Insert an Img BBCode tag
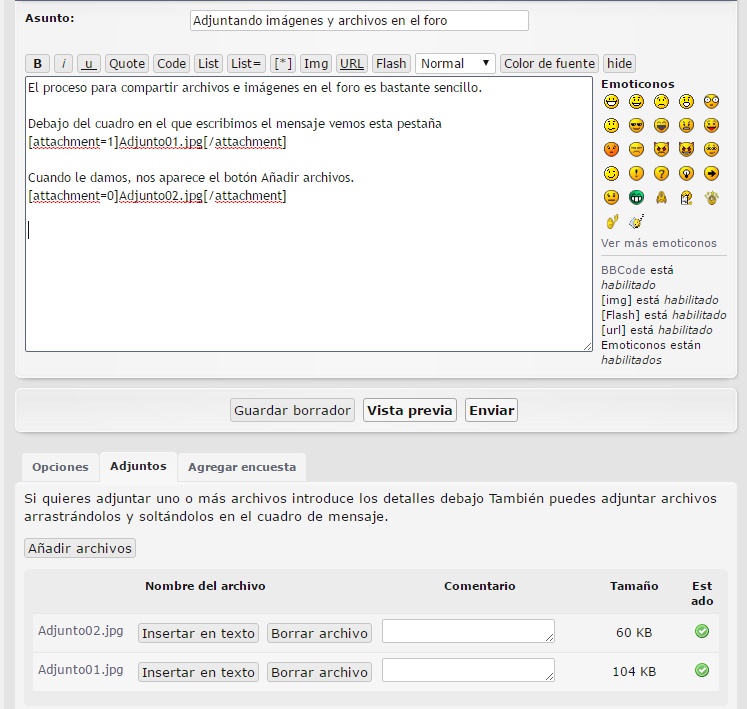747x709 pixels. click(316, 63)
